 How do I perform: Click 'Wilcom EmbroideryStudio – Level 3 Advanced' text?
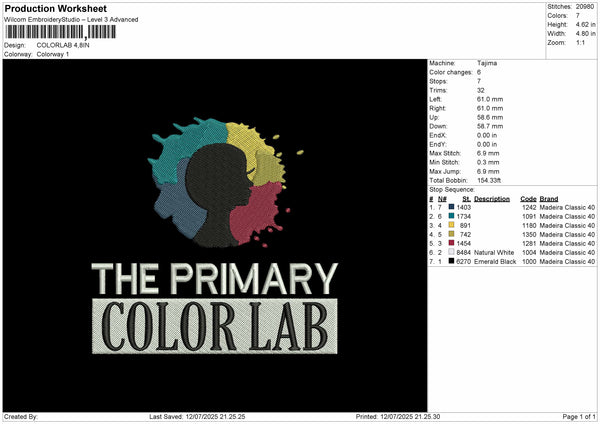[71, 20]
